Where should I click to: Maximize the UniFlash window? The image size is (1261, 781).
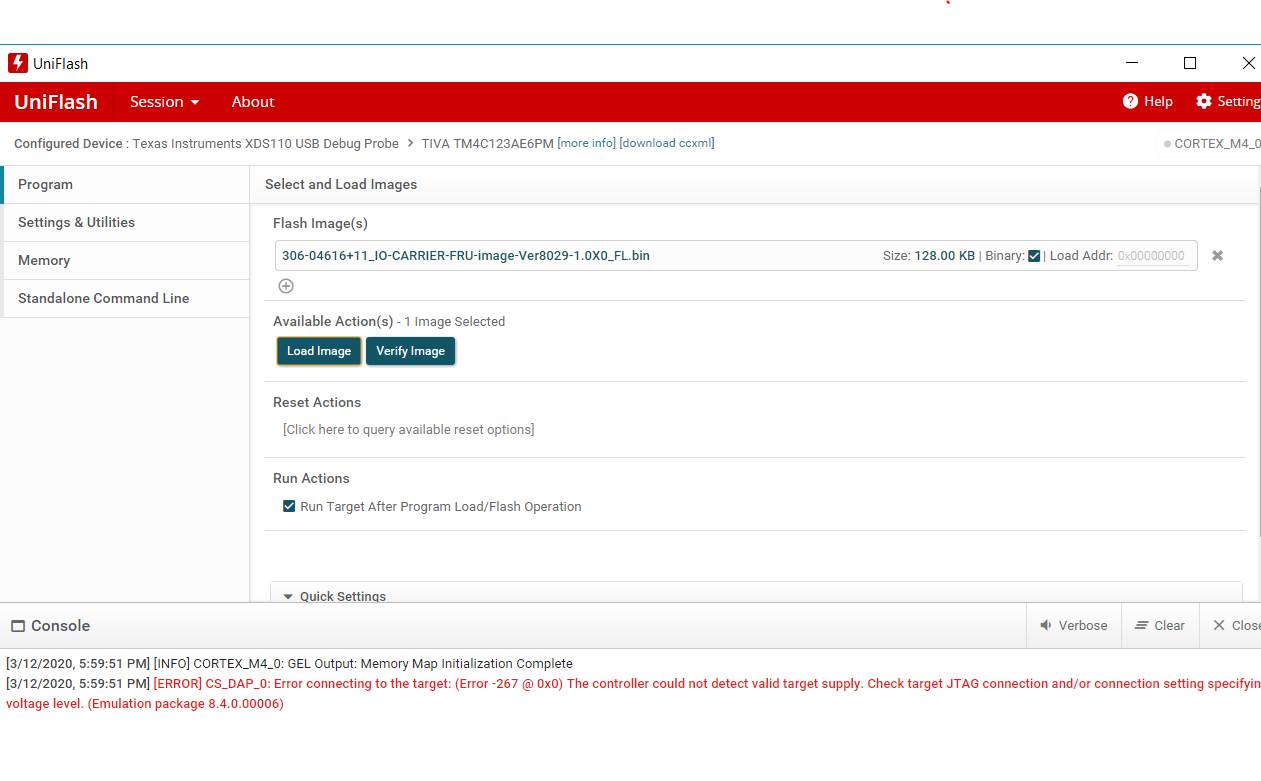[1190, 63]
